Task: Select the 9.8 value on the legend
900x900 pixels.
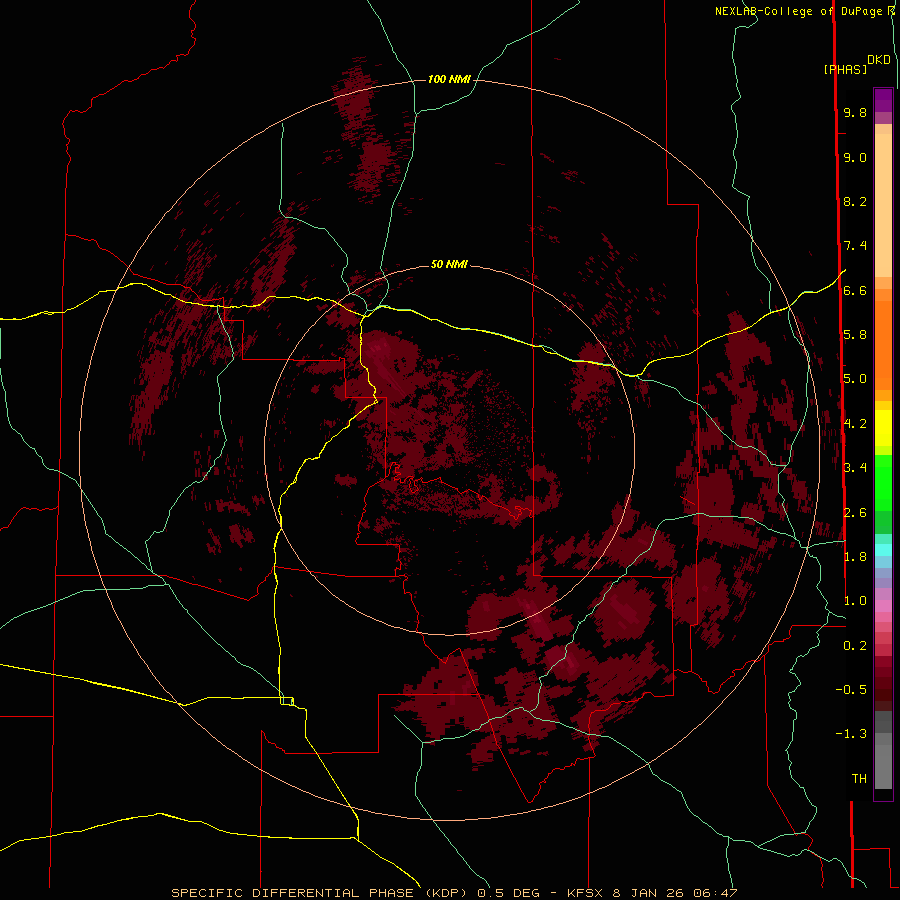Action: 855,112
